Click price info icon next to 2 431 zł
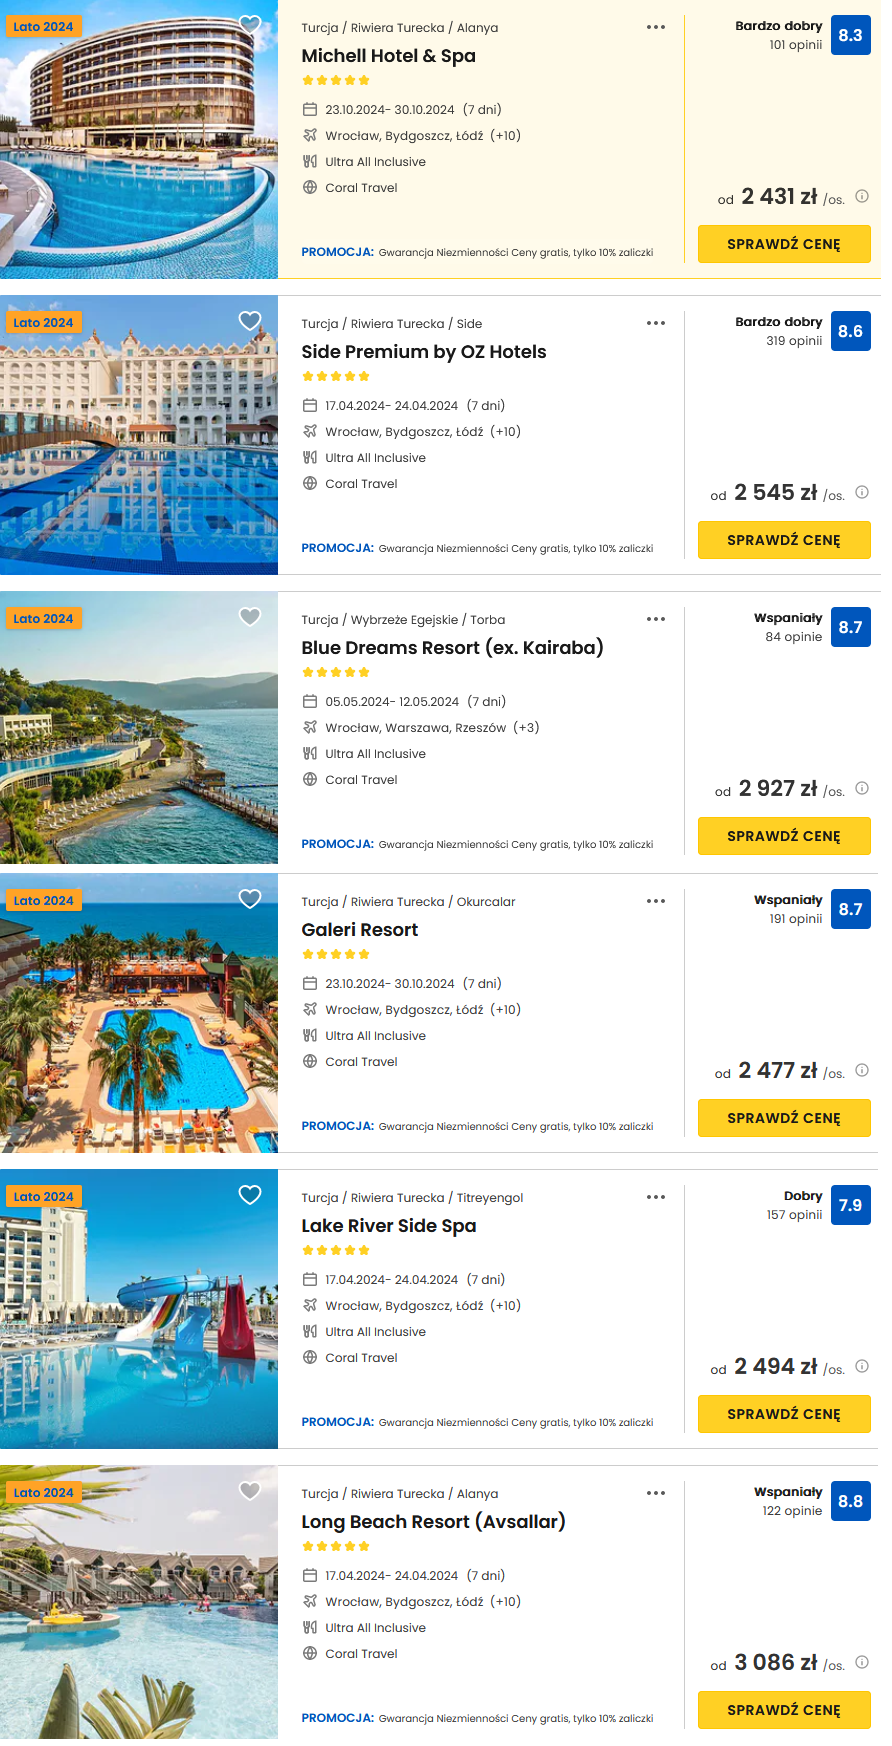 click(x=862, y=197)
